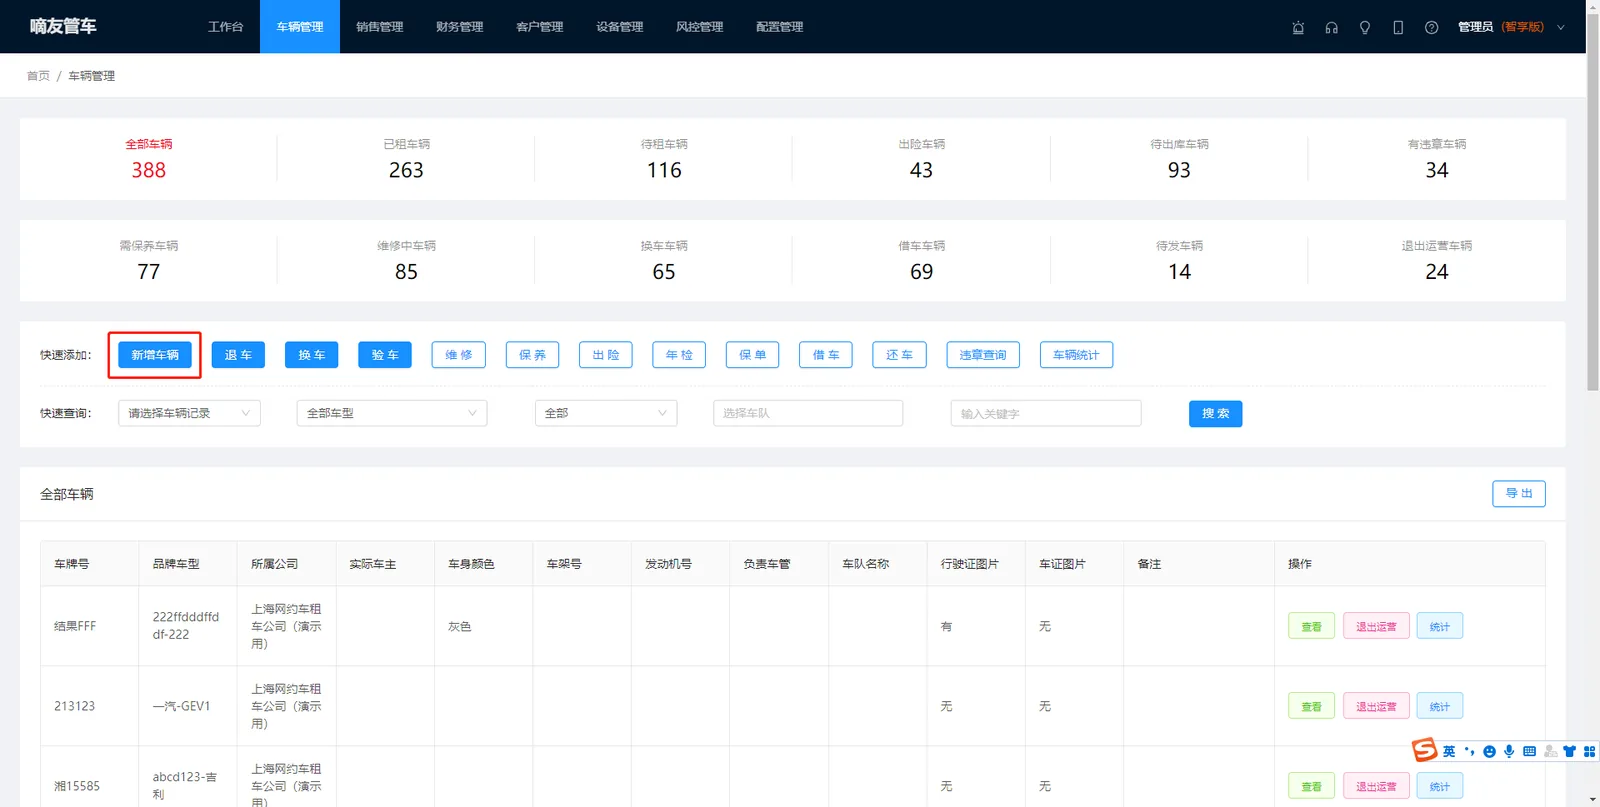Screen dimensions: 1600x807
Task: Go to the 财务管理 menu tab
Action: [x=460, y=27]
